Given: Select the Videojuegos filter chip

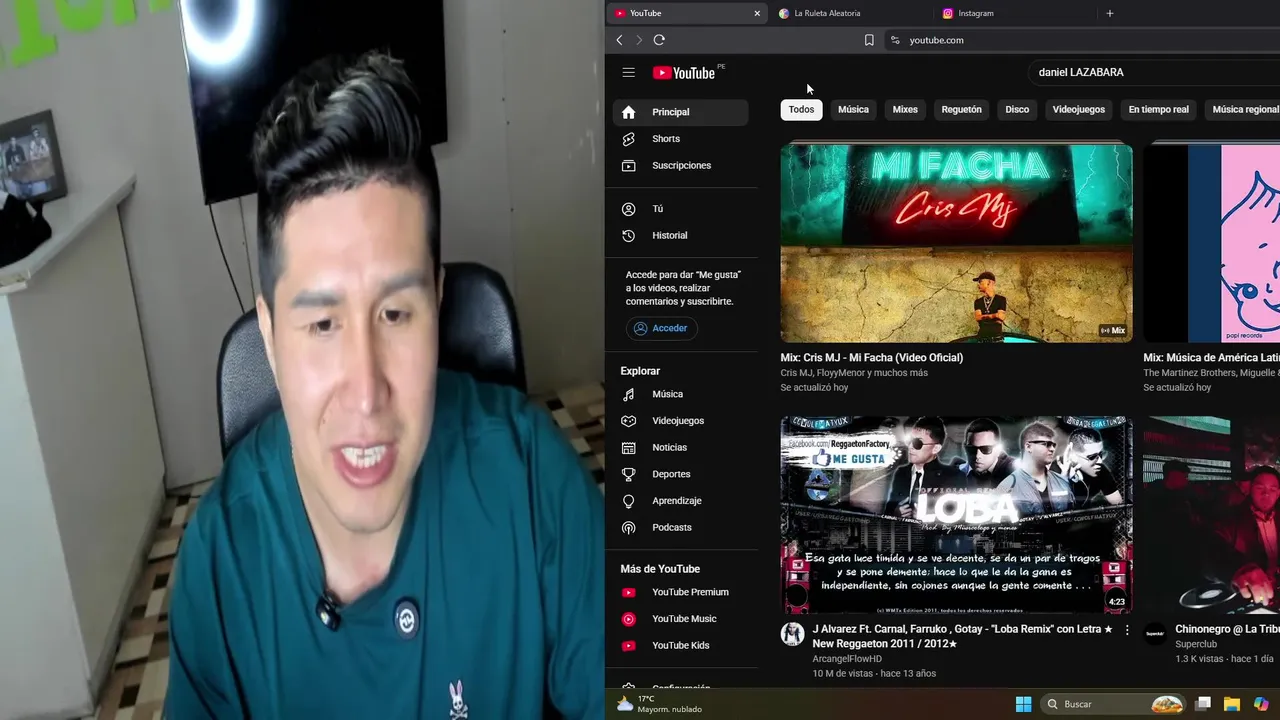Looking at the screenshot, I should coord(1078,109).
